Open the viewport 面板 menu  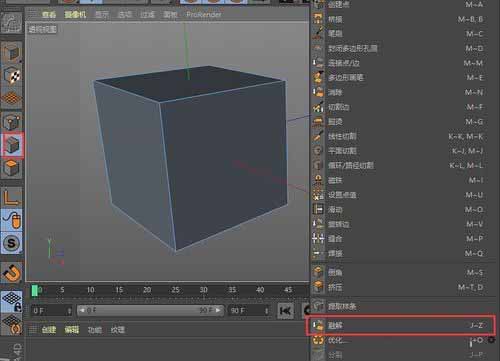pyautogui.click(x=170, y=15)
